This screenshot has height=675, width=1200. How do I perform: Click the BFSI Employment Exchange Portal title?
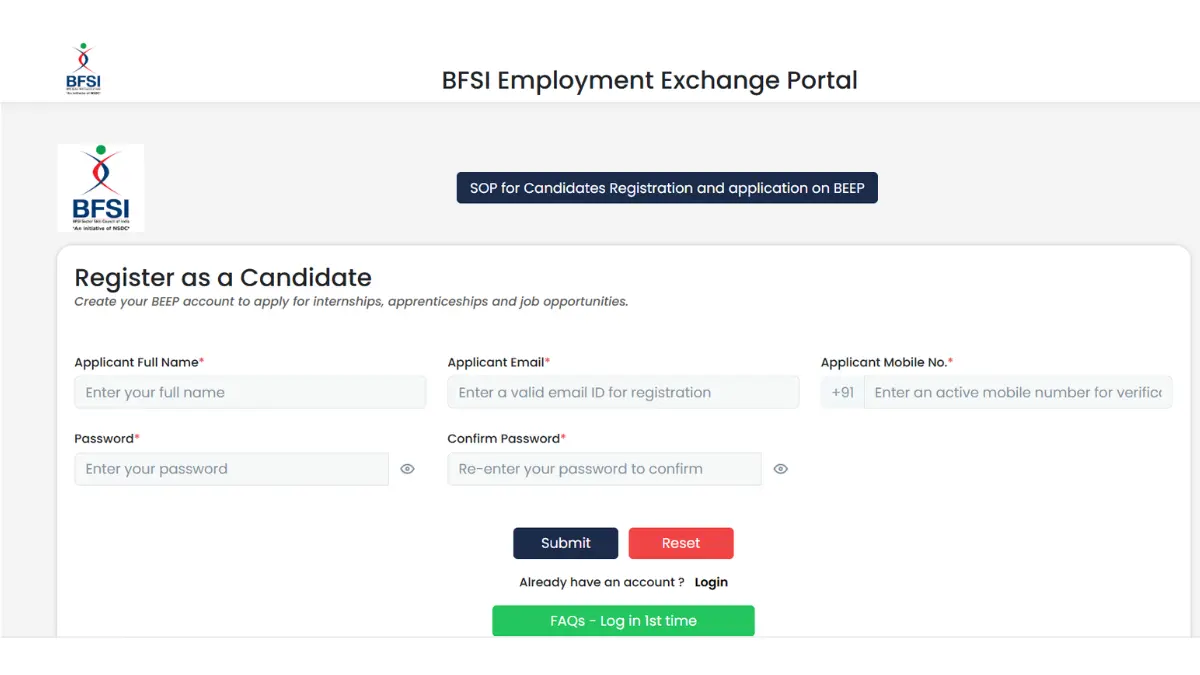coord(650,80)
